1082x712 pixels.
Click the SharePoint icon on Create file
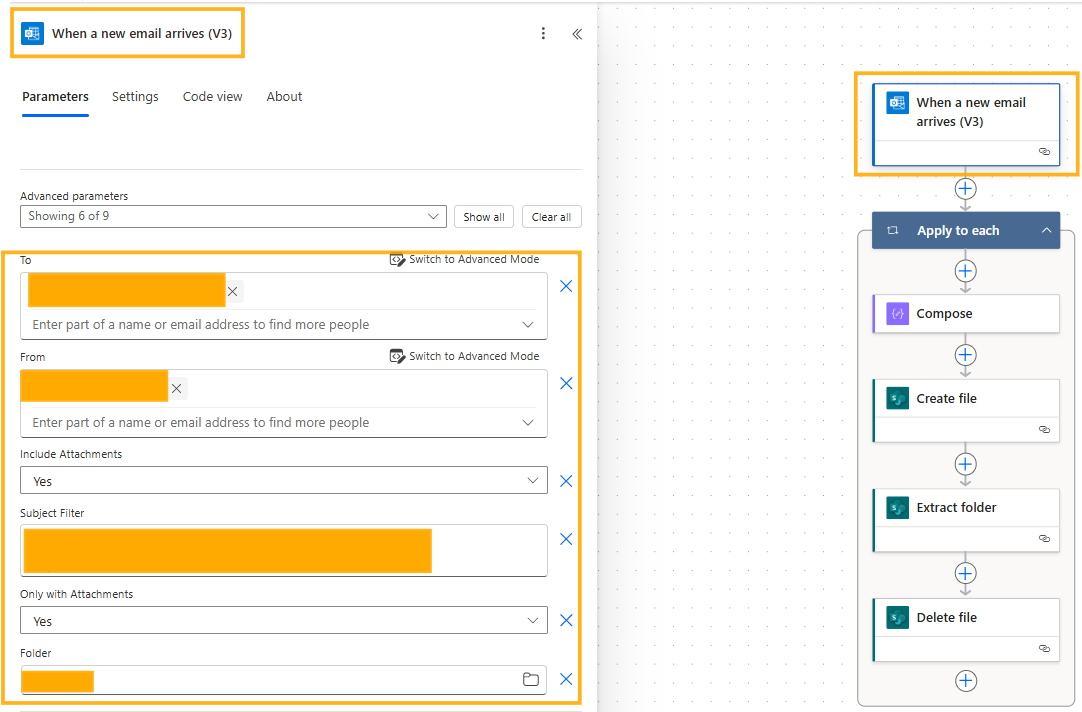[x=897, y=398]
